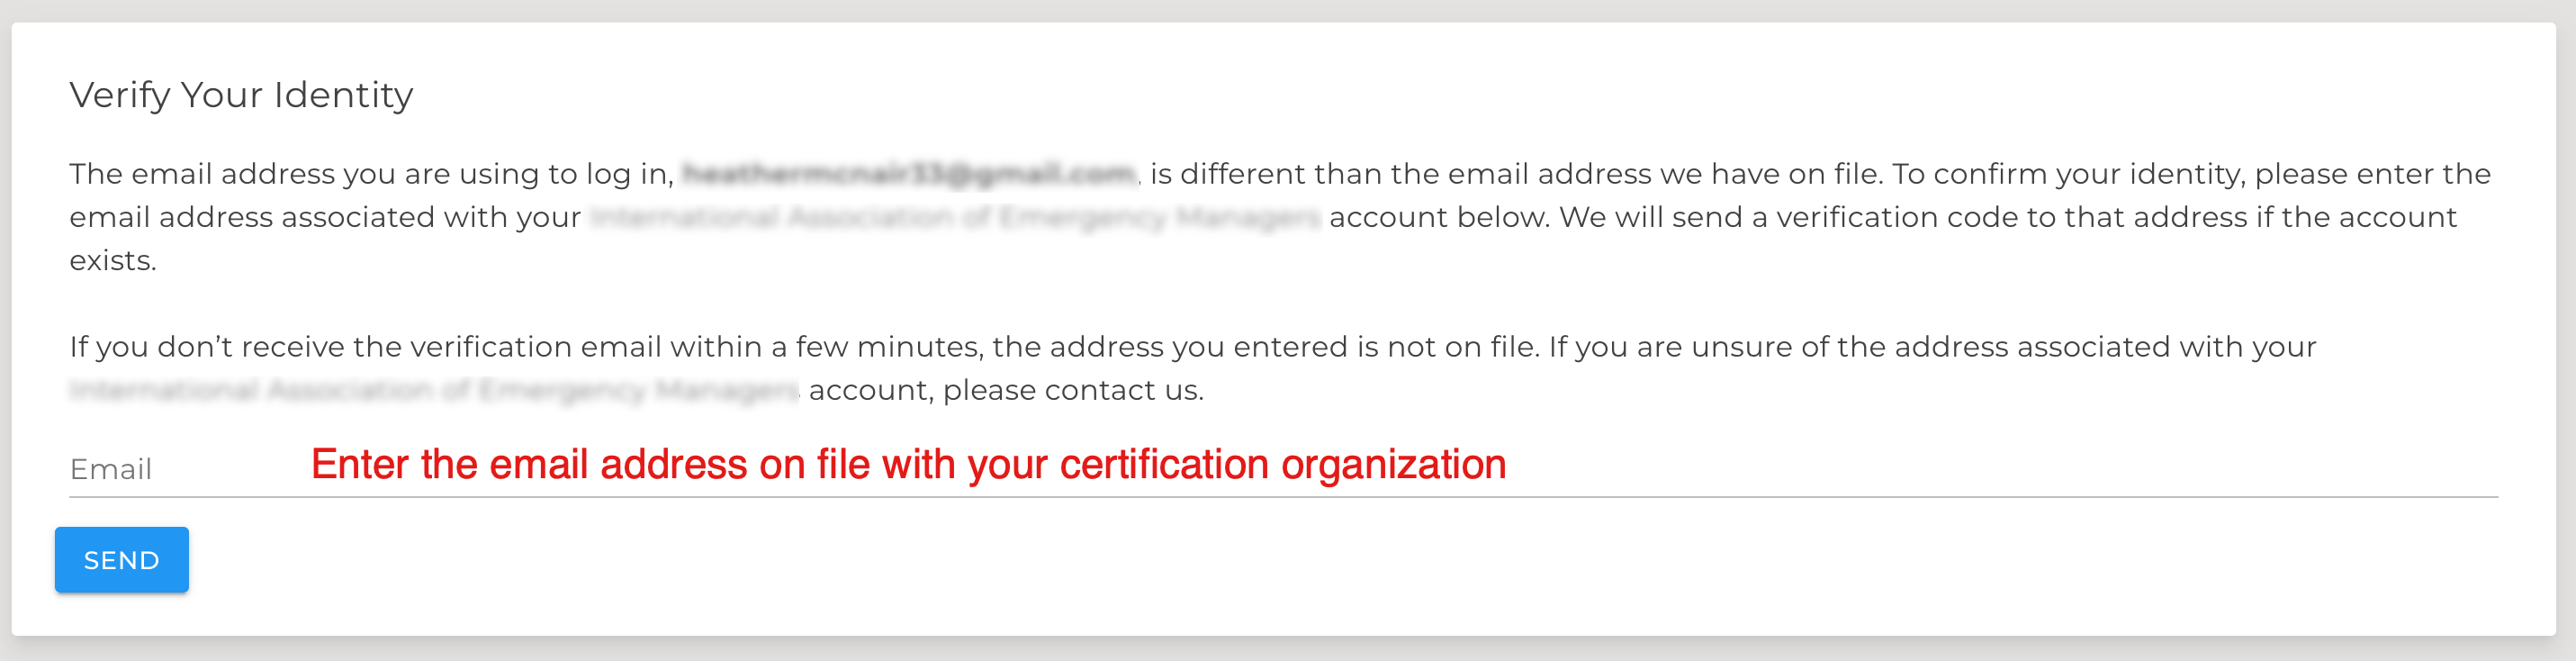Click the "not on file" phrase

(x=1462, y=347)
